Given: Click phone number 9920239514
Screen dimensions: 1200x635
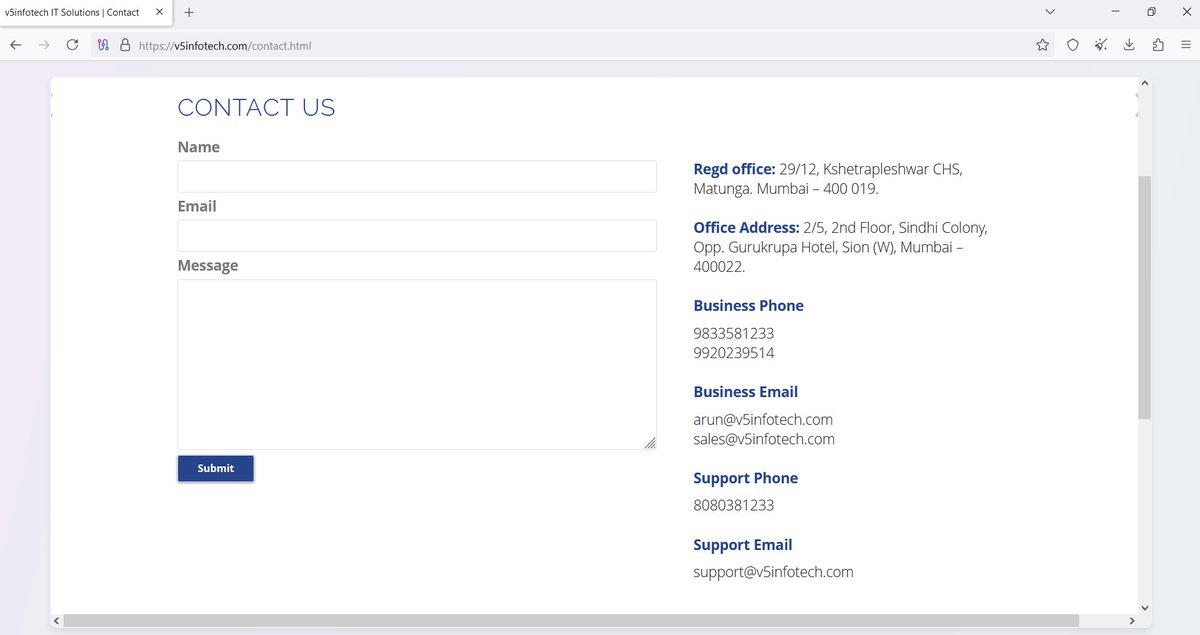Looking at the screenshot, I should pos(734,353).
